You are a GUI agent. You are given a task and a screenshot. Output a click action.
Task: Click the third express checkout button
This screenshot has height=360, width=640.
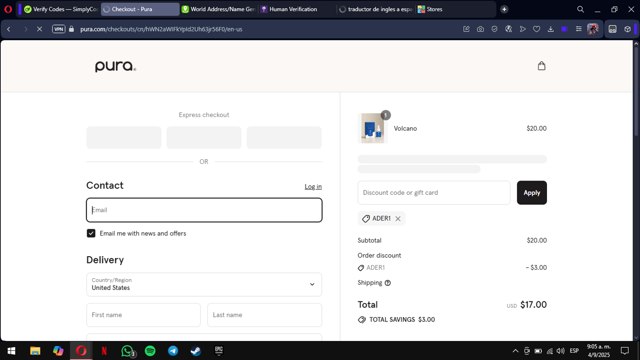284,138
